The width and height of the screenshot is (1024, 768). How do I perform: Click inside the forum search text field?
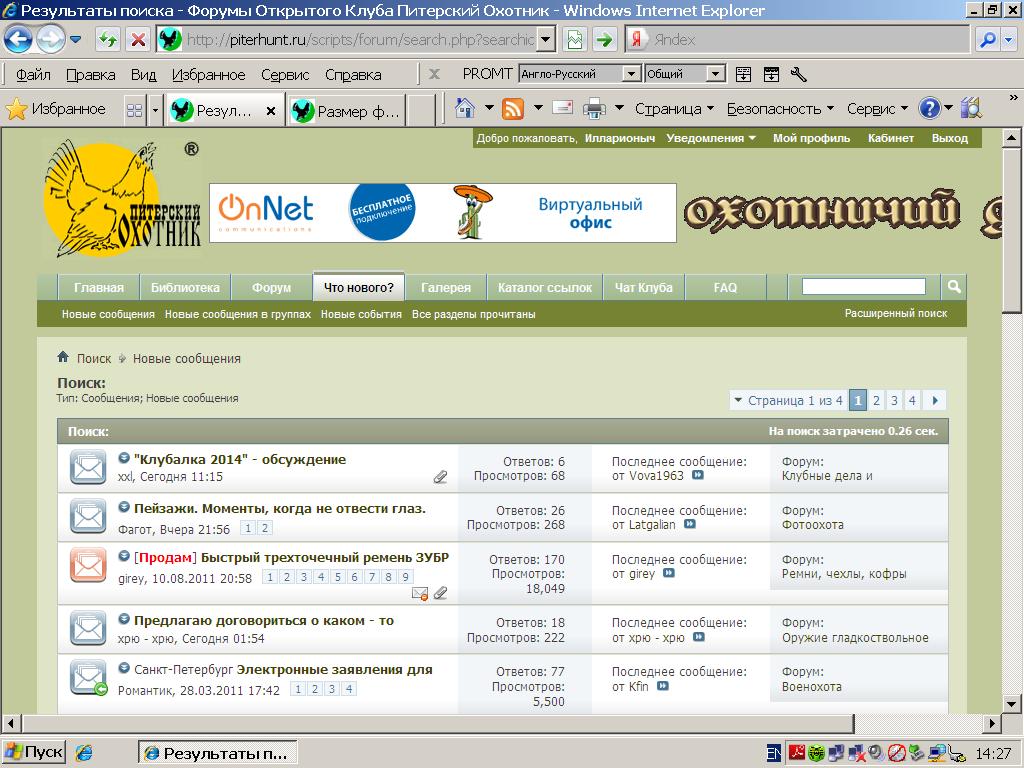click(863, 287)
